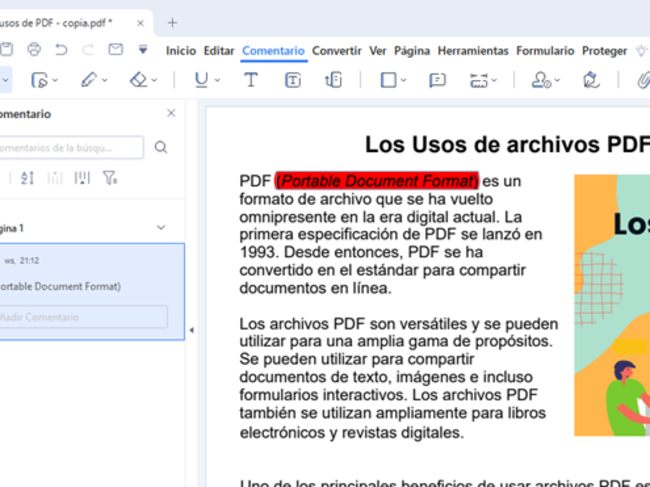Click the print icon in quick toolbar
Viewport: 650px width, 487px height.
(34, 49)
